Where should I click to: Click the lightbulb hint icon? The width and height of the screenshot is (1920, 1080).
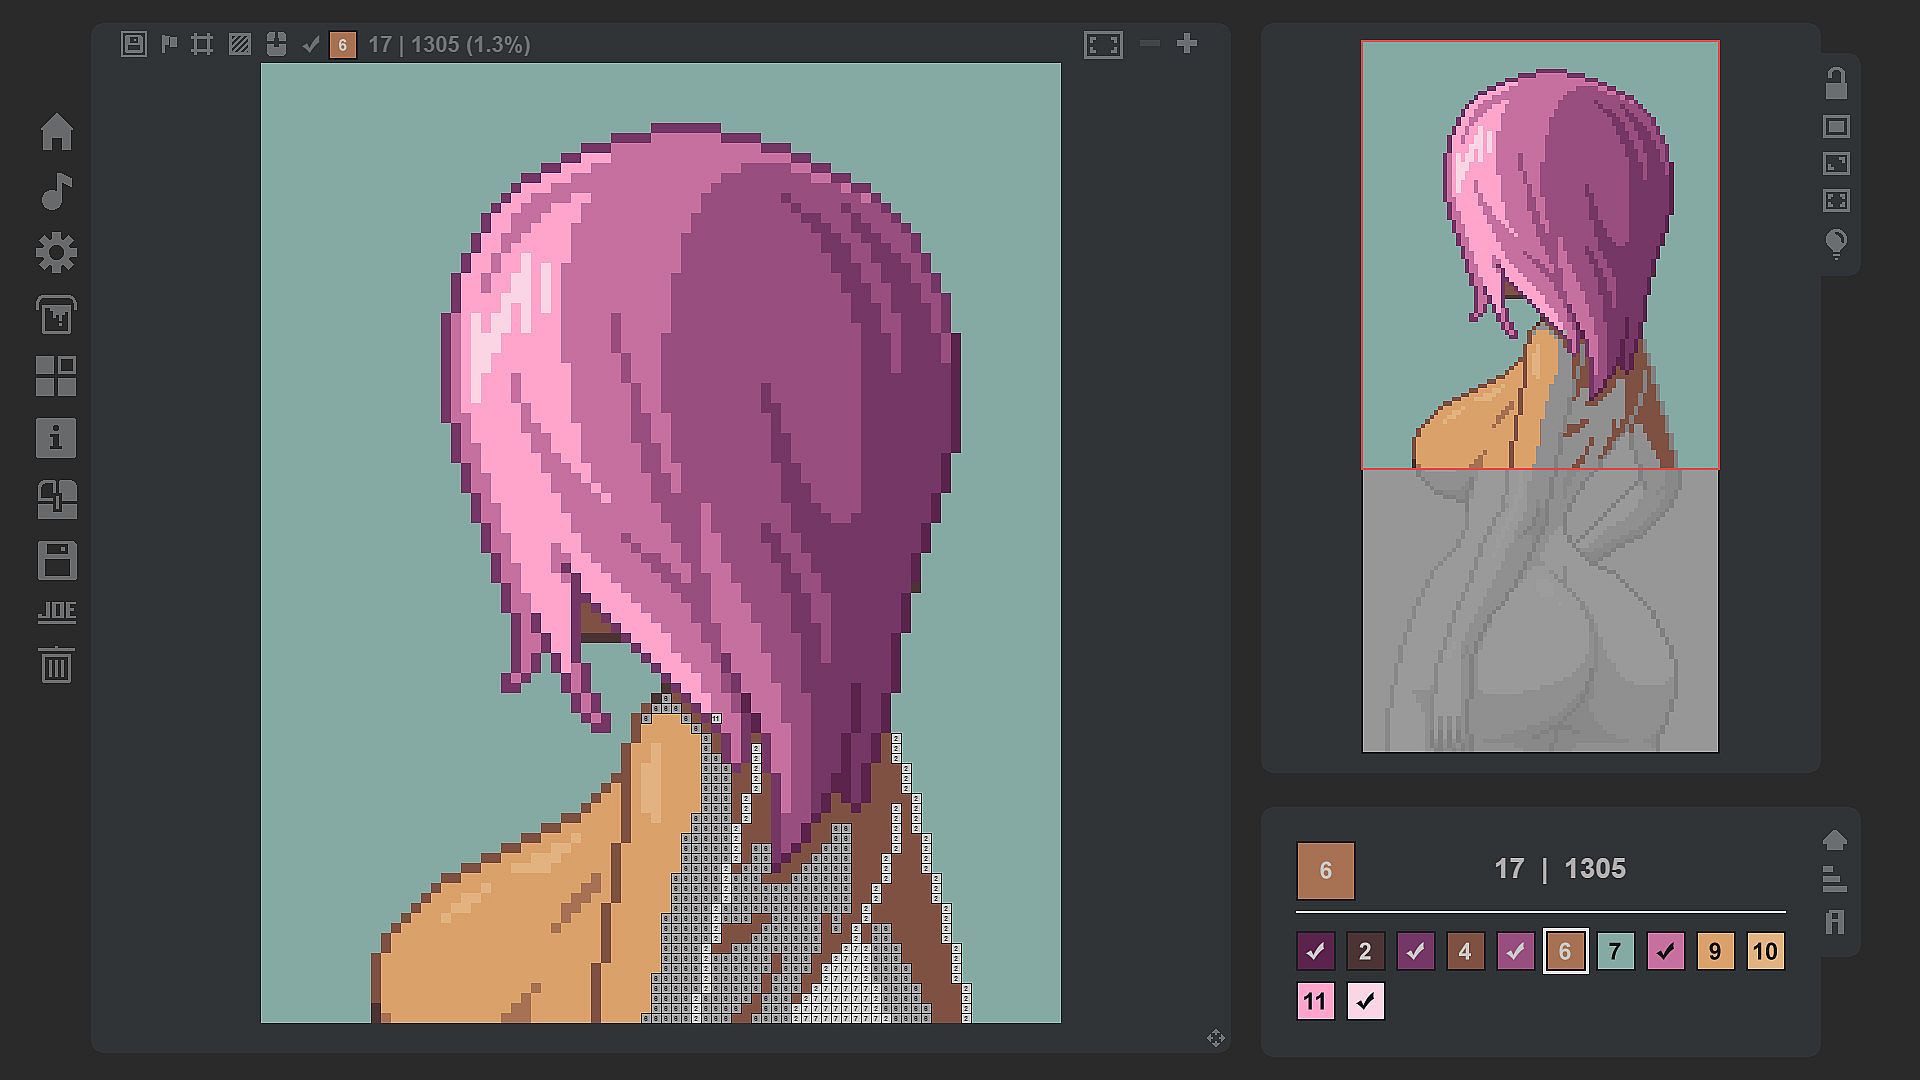[1836, 243]
